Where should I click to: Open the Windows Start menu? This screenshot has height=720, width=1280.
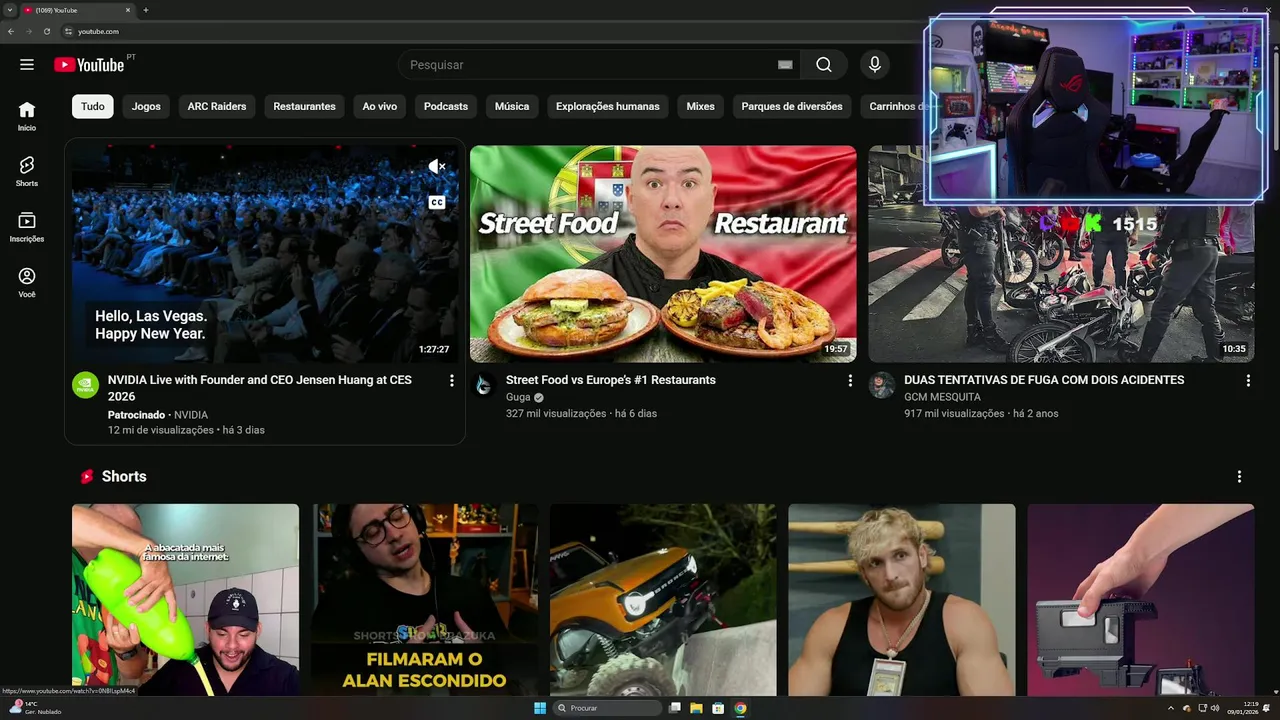pos(540,708)
